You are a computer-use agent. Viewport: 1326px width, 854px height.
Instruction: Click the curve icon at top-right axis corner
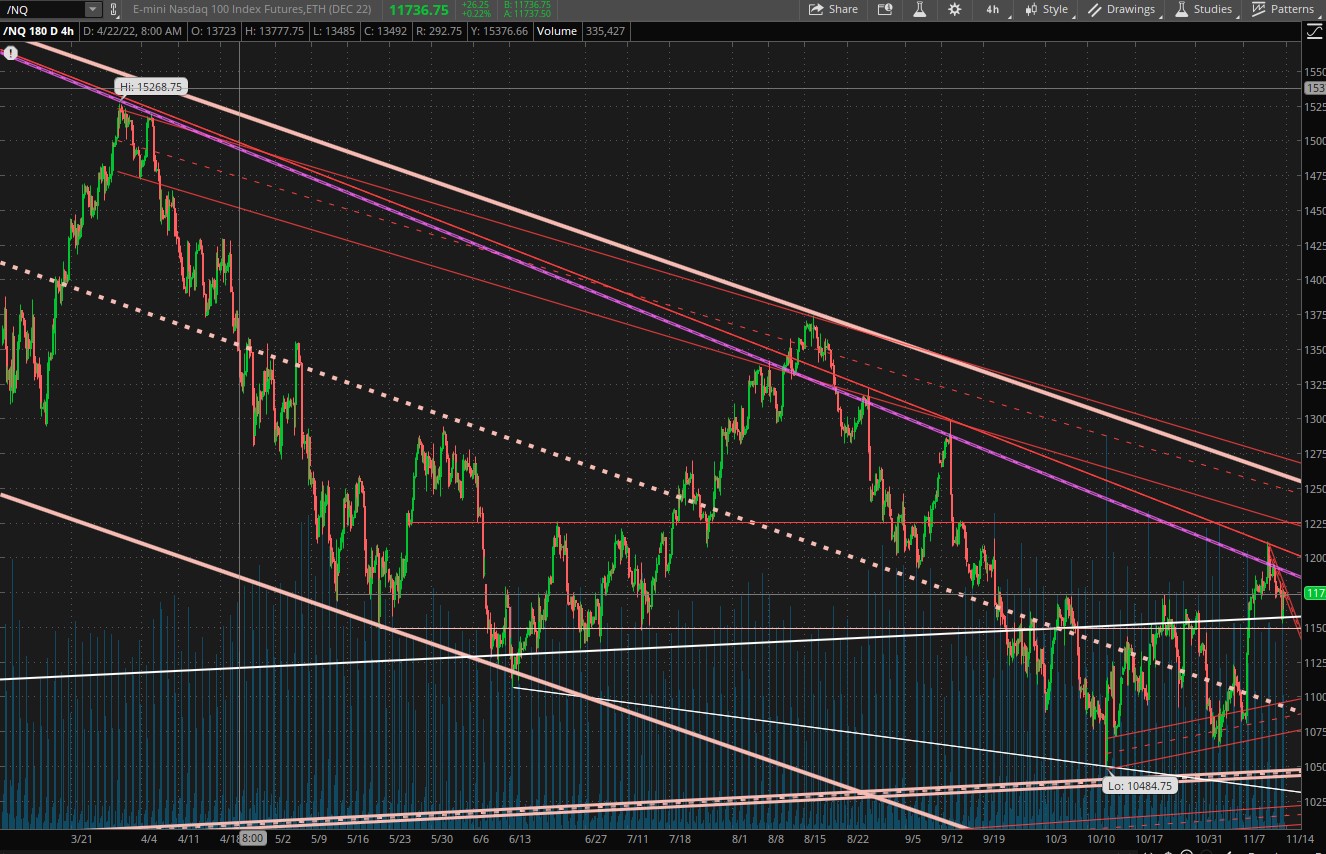[x=1314, y=31]
